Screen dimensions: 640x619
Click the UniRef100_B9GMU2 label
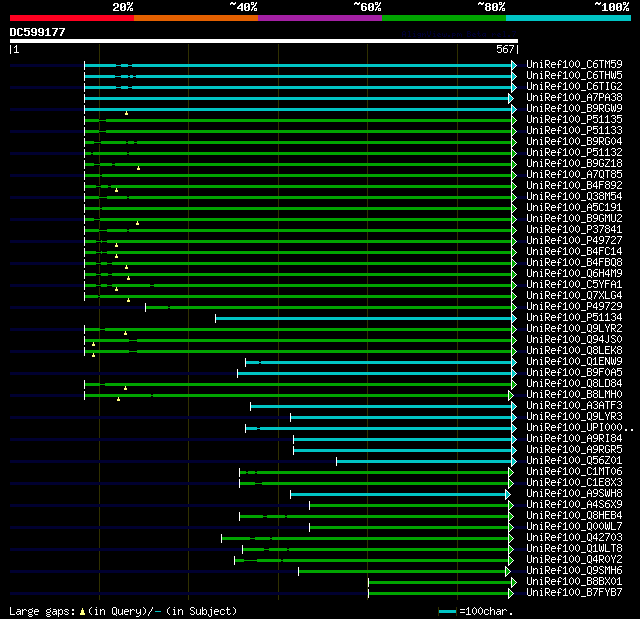pos(574,219)
